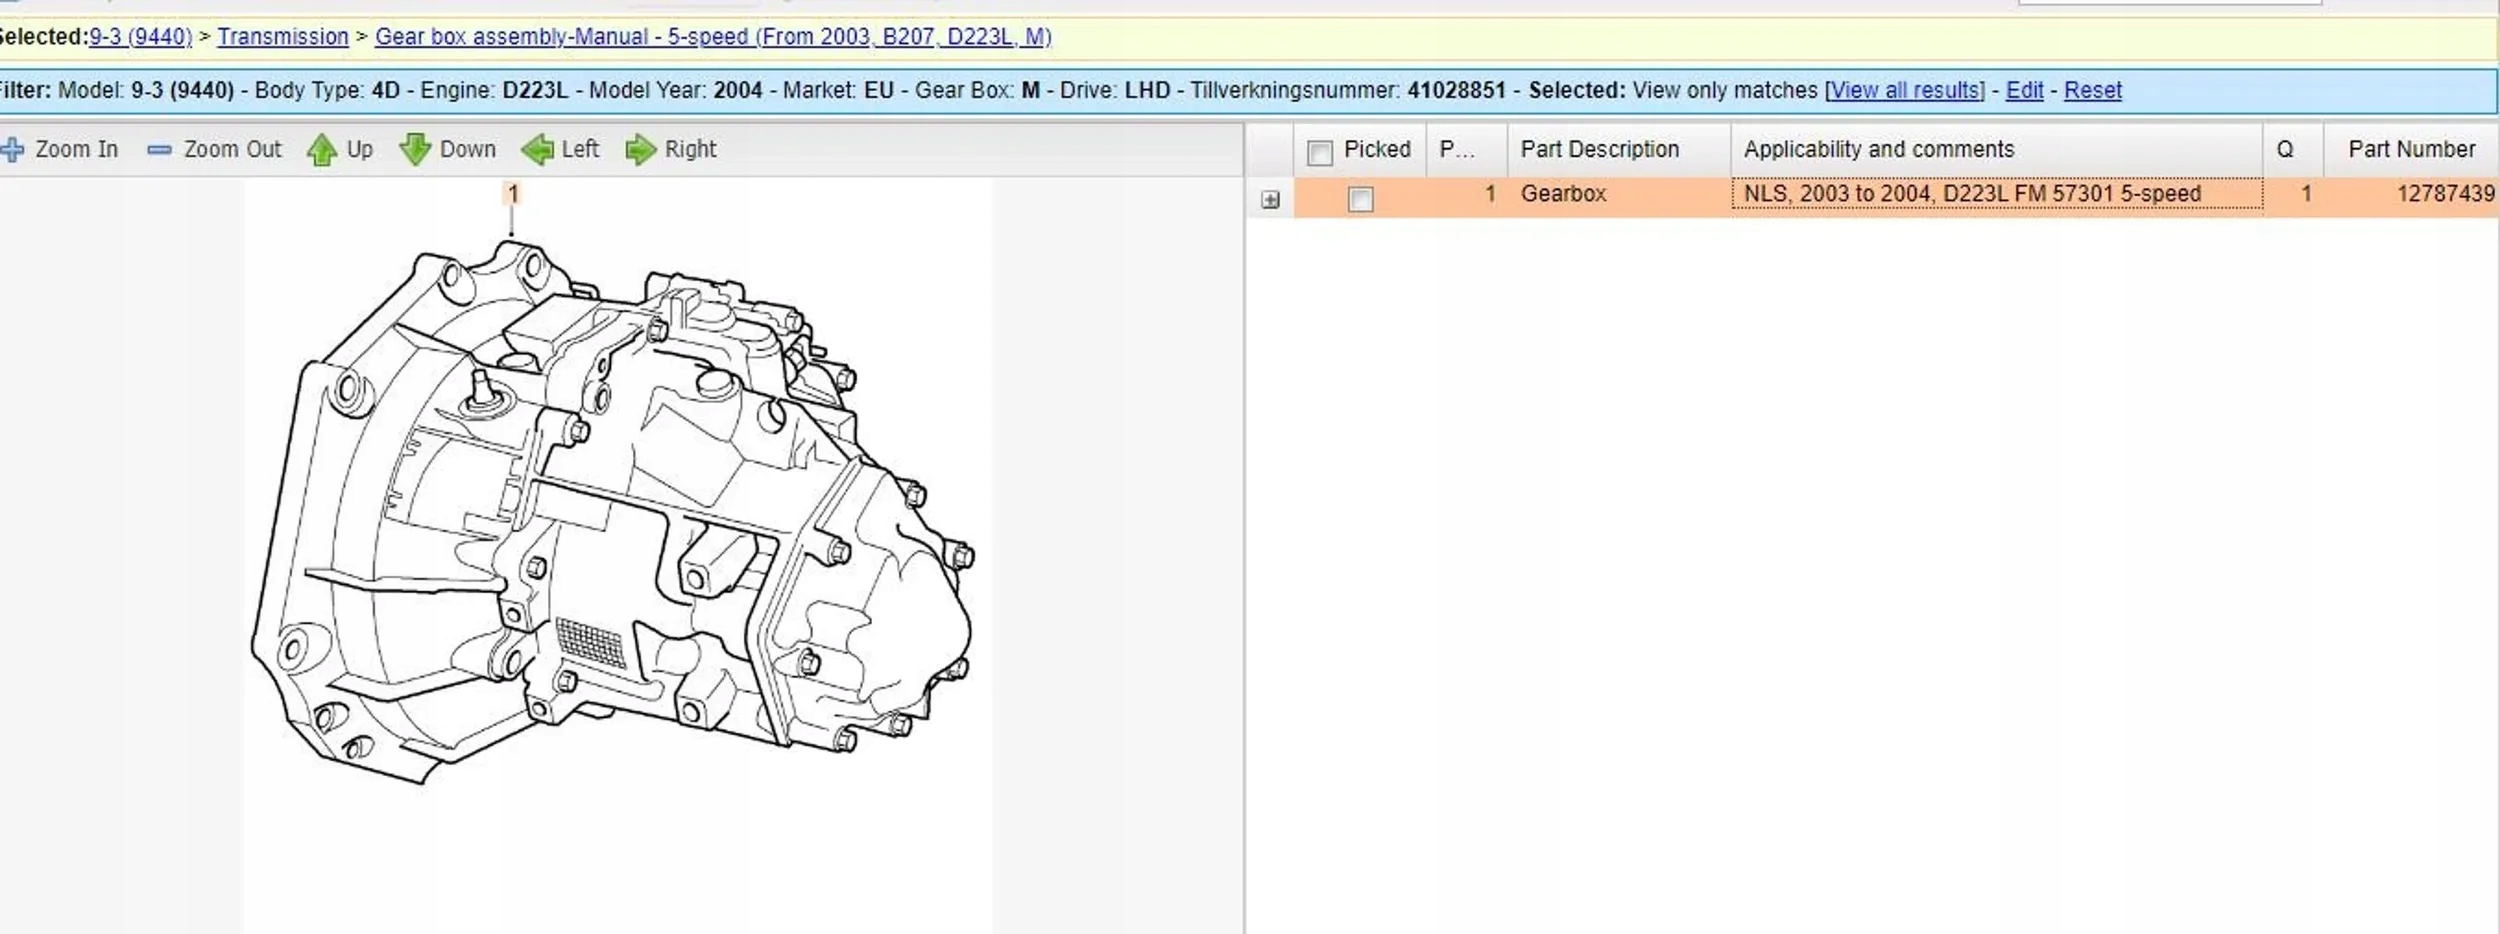Go to the Transmission breadcrumb link
Image resolution: width=2500 pixels, height=934 pixels.
pyautogui.click(x=283, y=37)
